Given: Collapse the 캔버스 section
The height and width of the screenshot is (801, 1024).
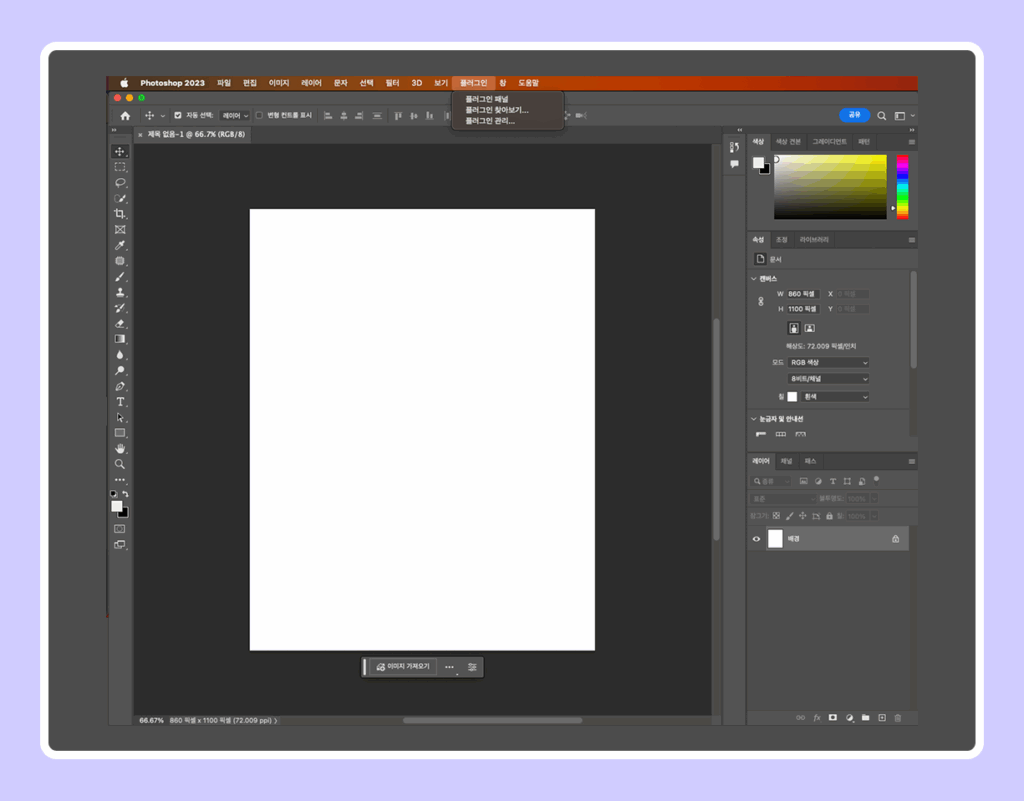Looking at the screenshot, I should click(x=754, y=279).
